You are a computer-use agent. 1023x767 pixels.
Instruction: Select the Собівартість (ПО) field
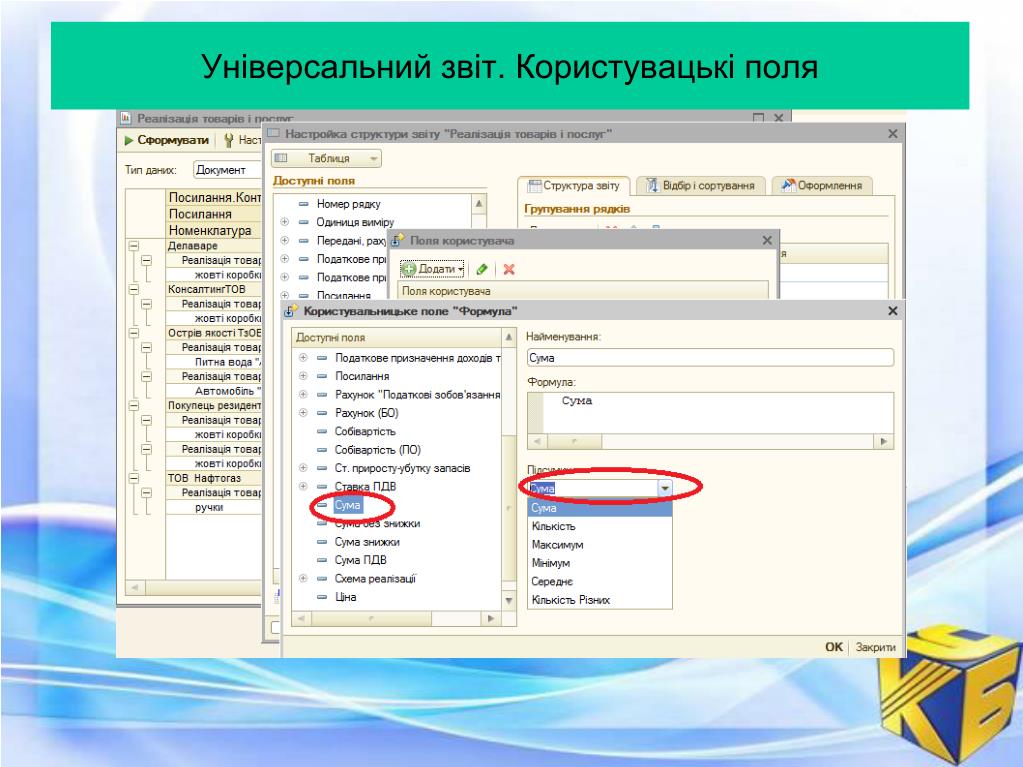pos(378,450)
